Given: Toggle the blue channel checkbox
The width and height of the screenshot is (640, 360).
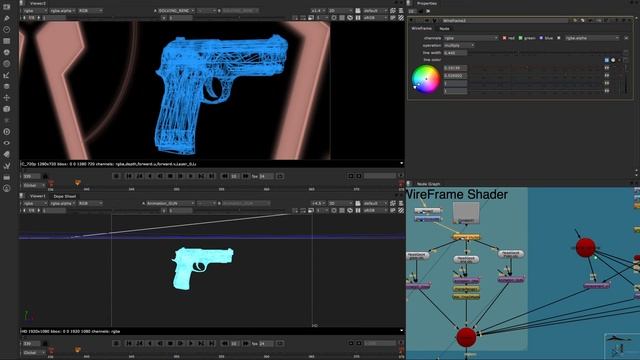Looking at the screenshot, I should [541, 38].
